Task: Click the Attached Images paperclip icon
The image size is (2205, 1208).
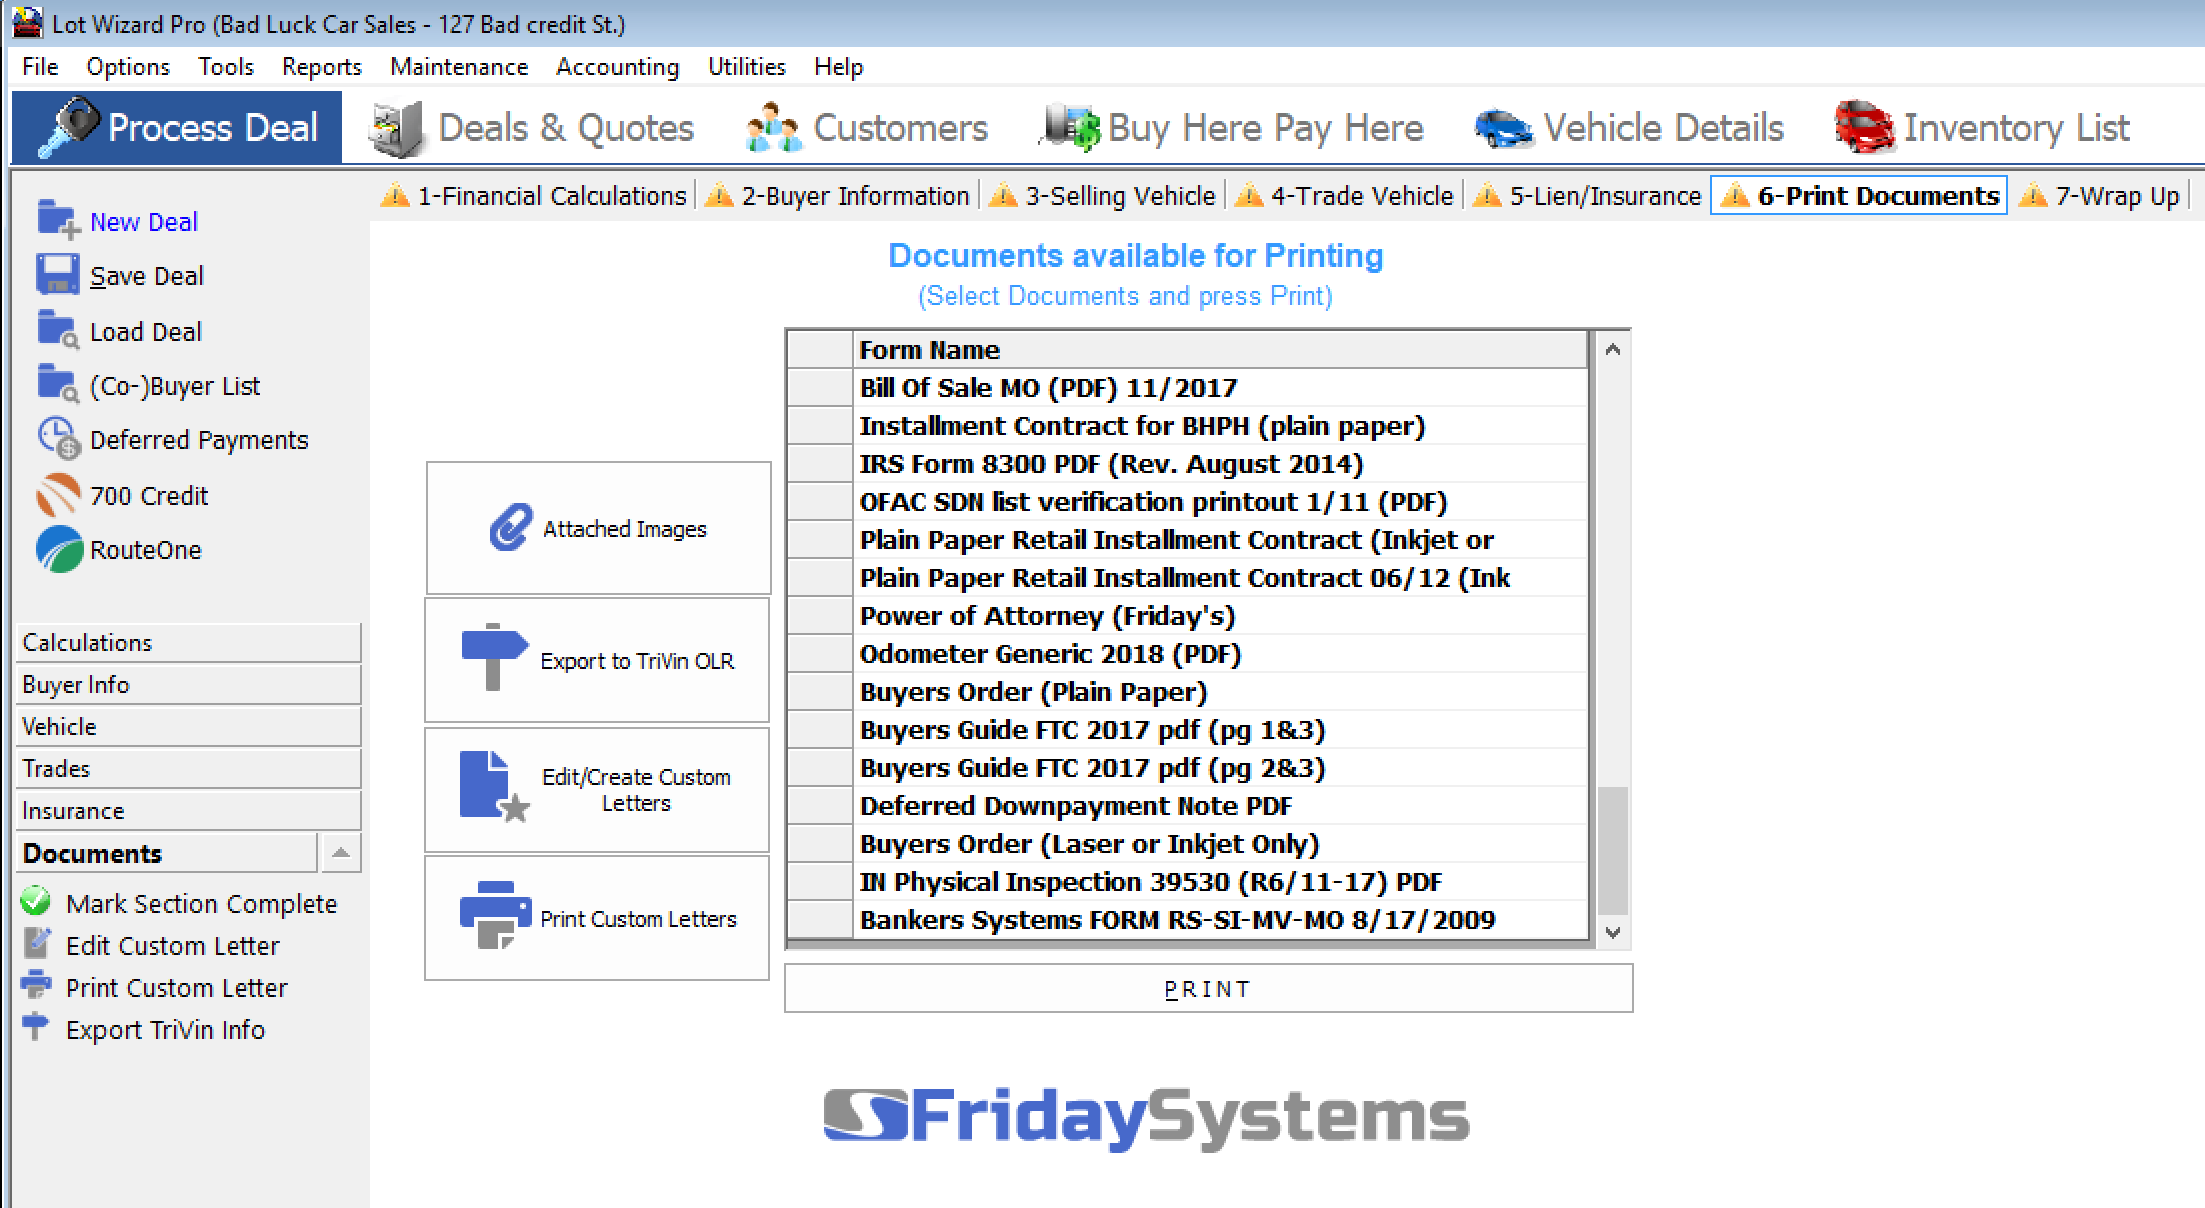Action: tap(511, 528)
